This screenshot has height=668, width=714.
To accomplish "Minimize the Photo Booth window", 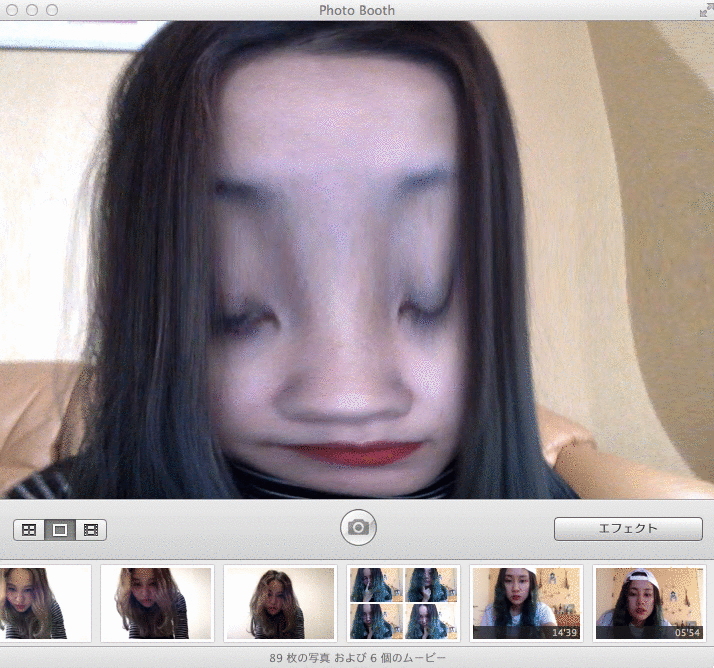I will [x=32, y=10].
